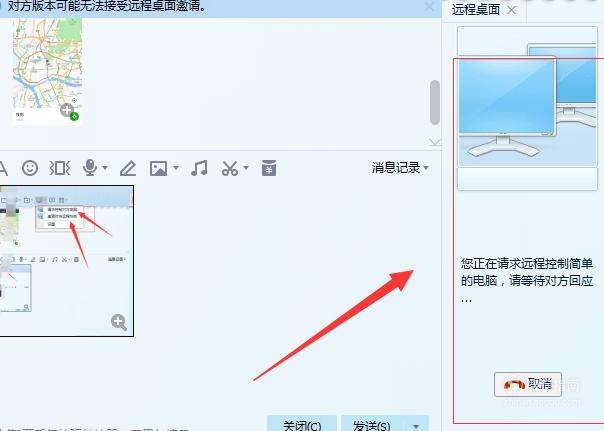Click the red envelope yuan icon
The height and width of the screenshot is (431, 604).
269,168
